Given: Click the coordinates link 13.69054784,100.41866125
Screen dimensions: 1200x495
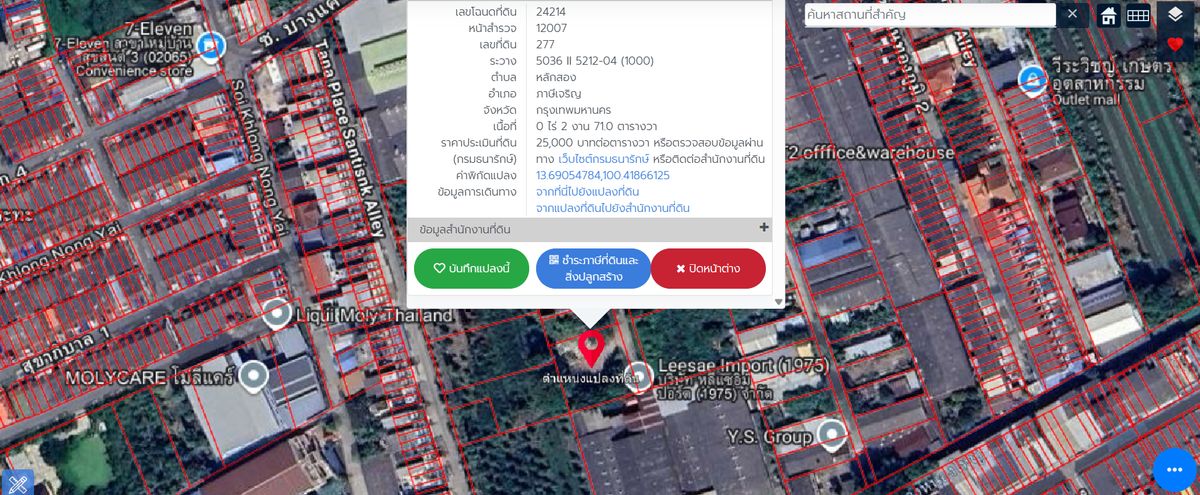Looking at the screenshot, I should (603, 175).
